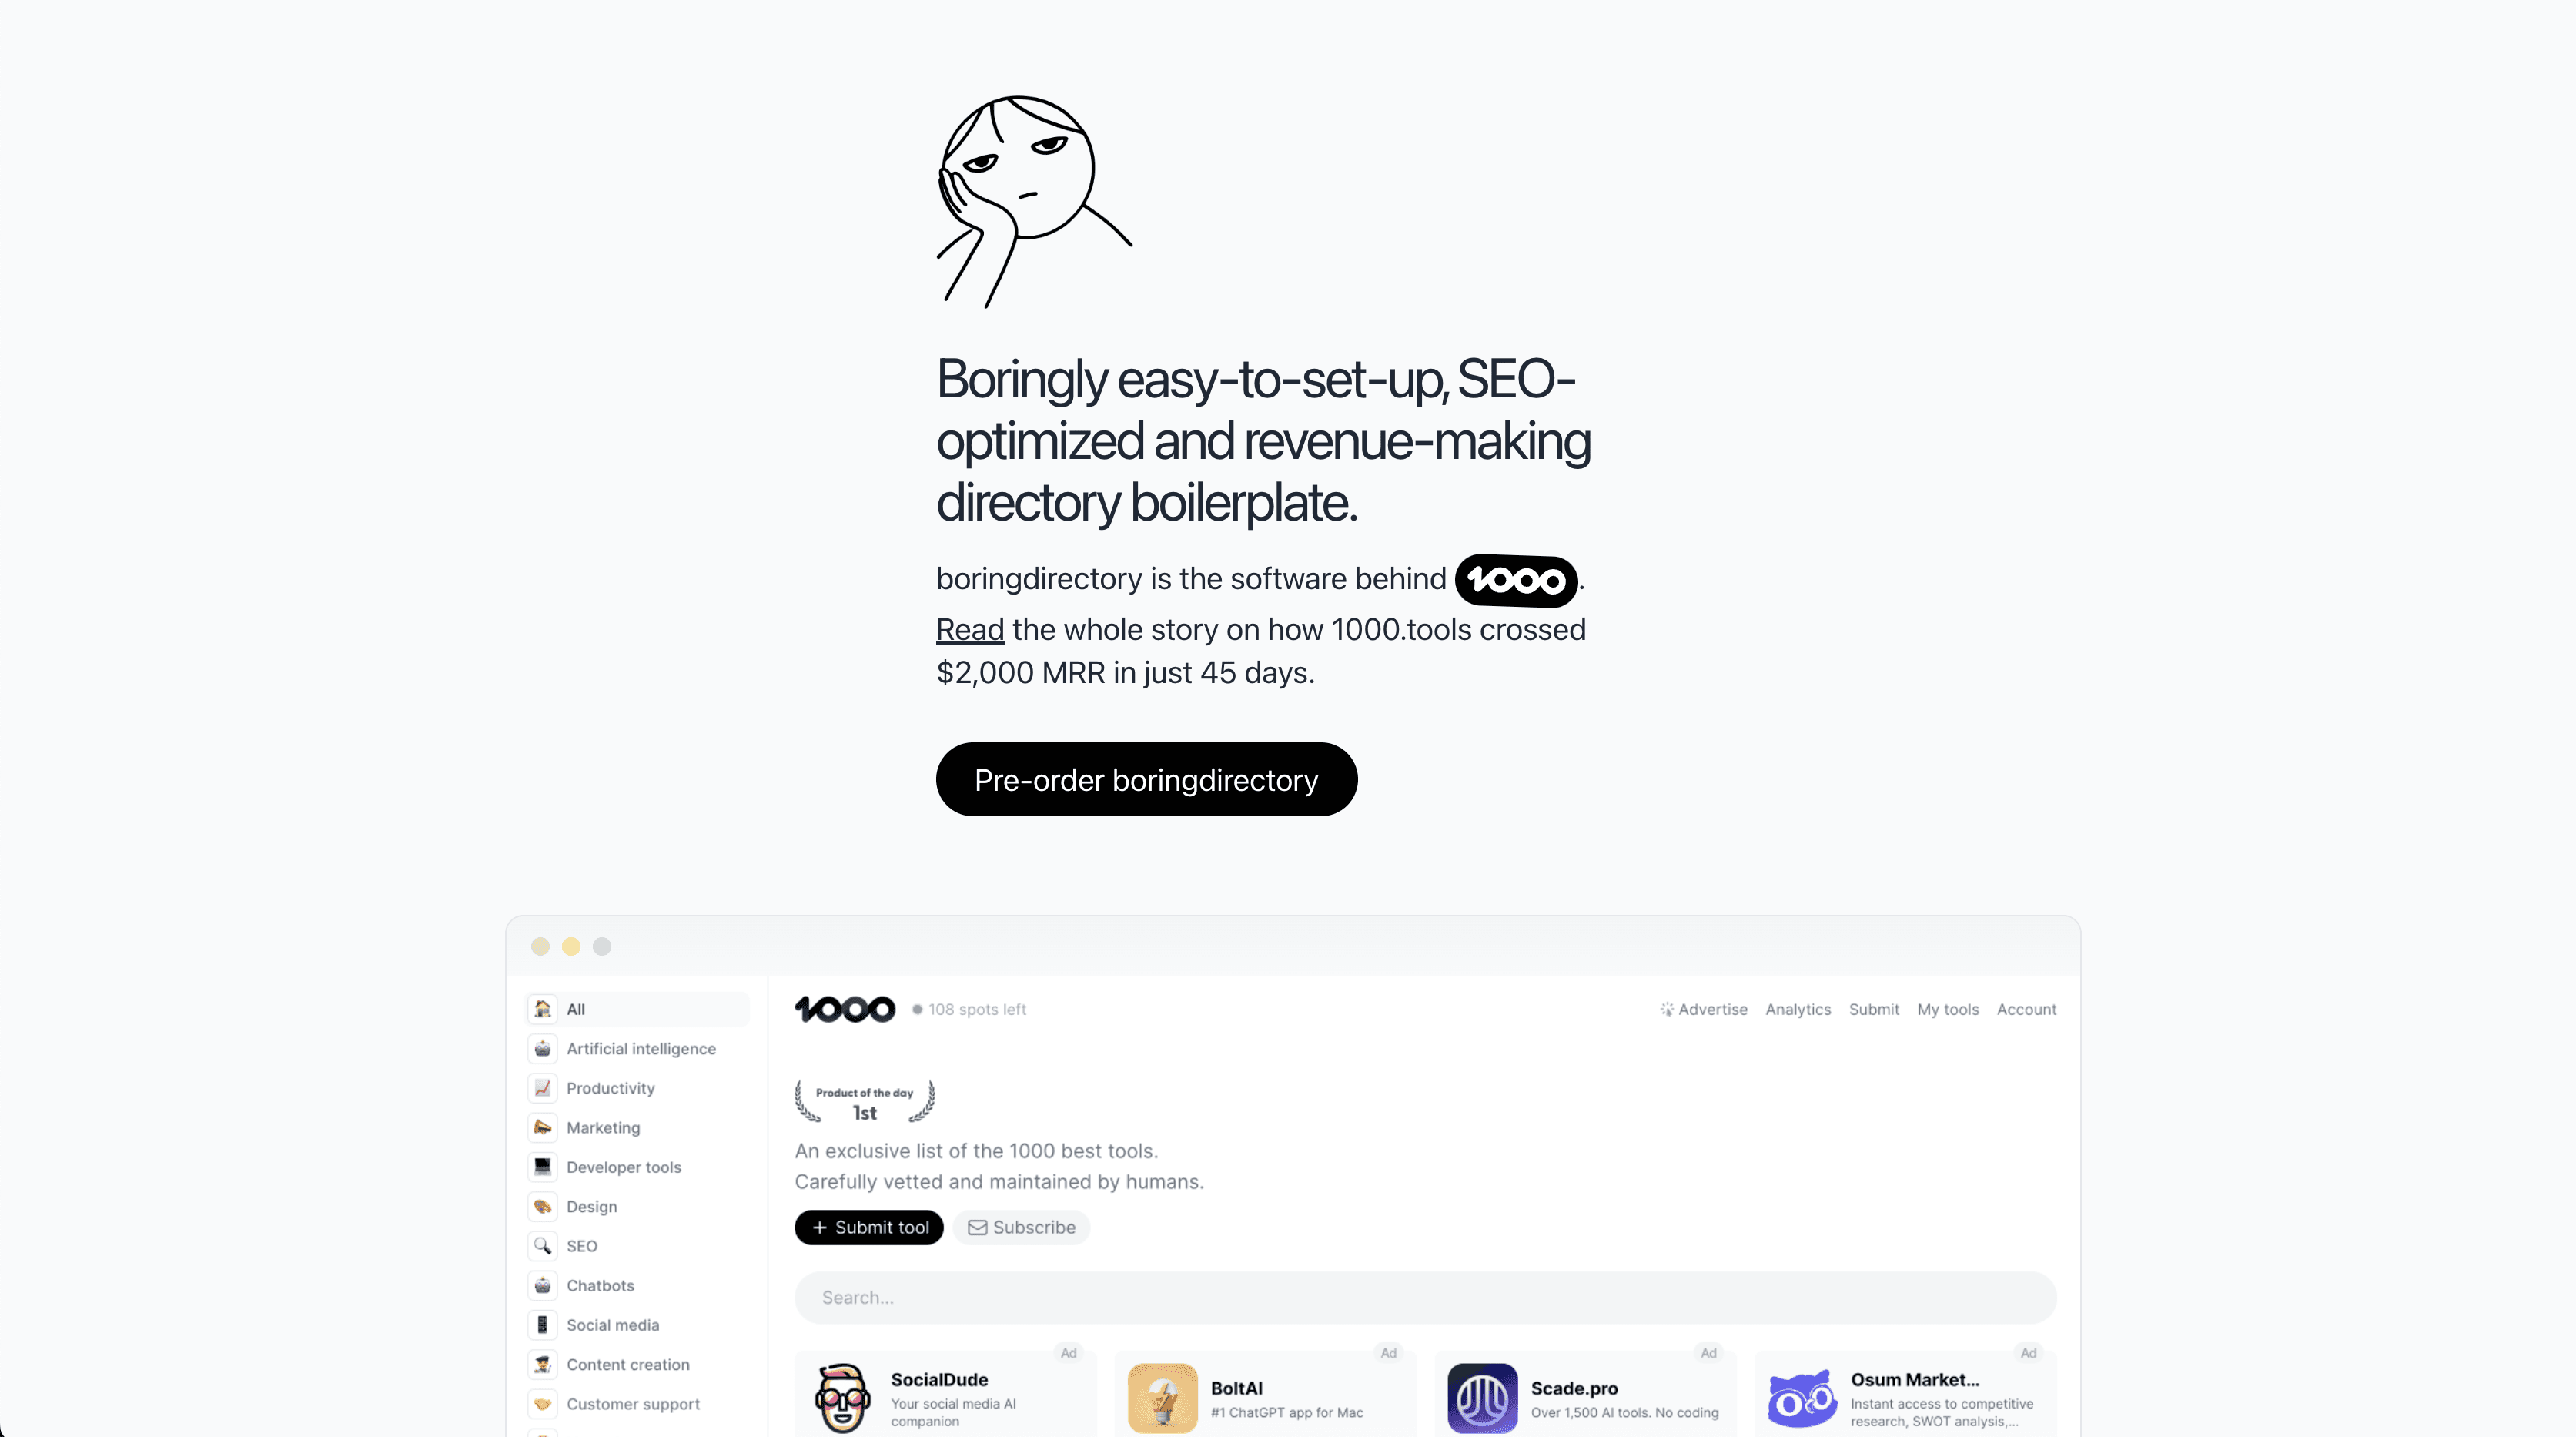Click the Submit tool button

click(x=867, y=1227)
